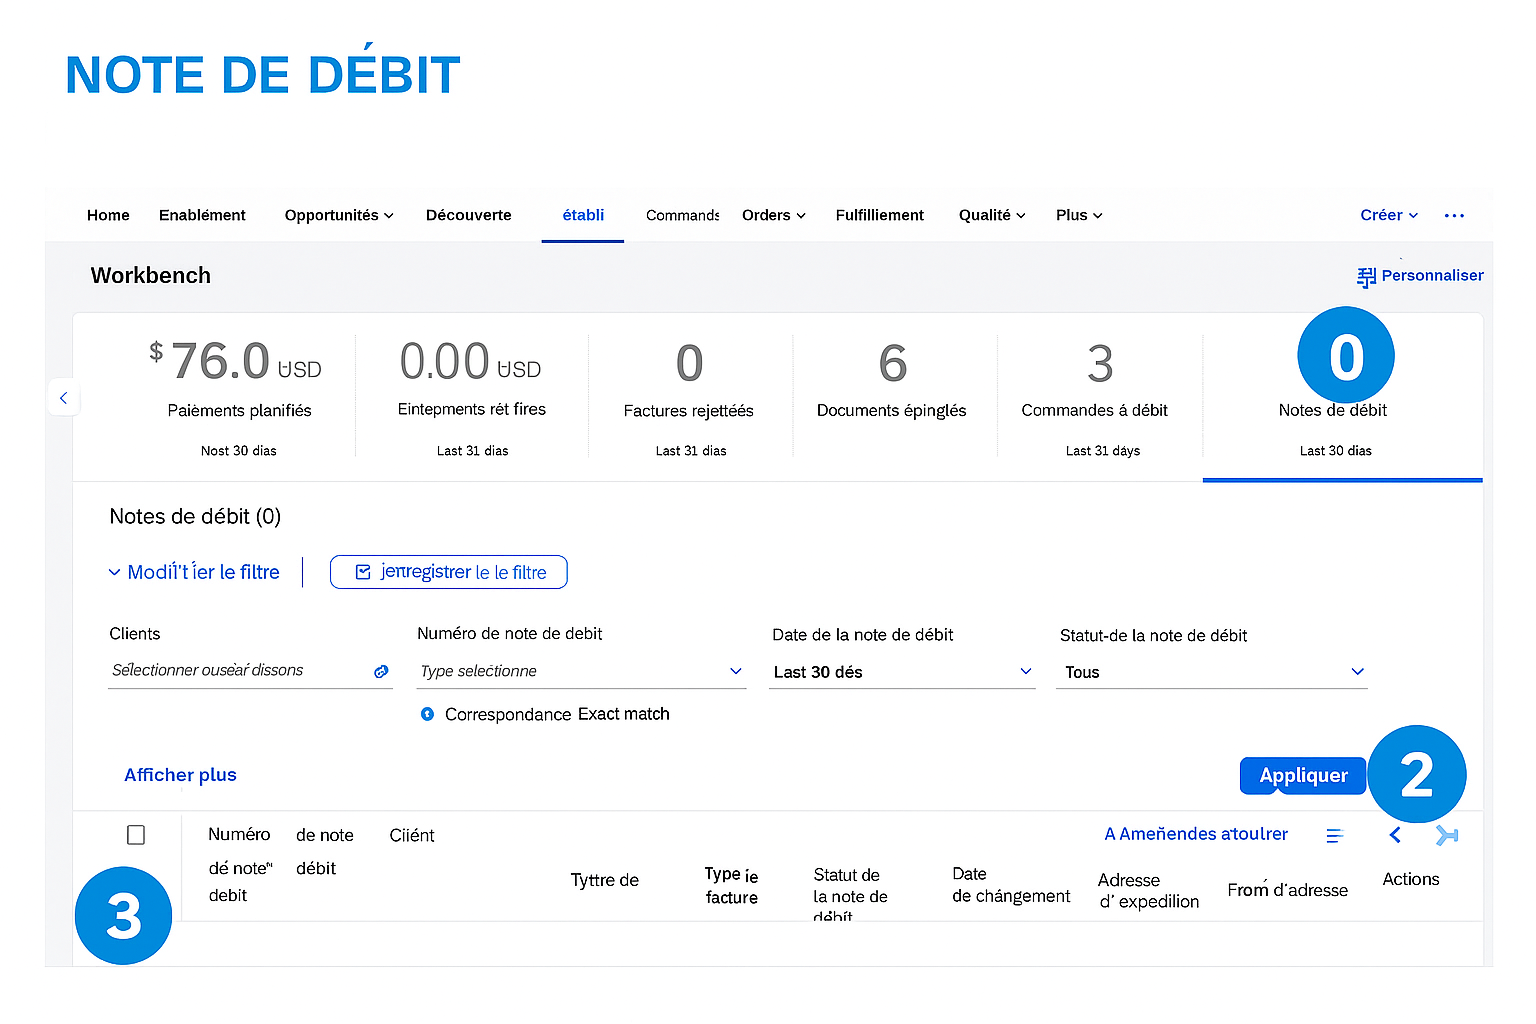The width and height of the screenshot is (1536, 1024).
Task: Click the last-page arrow icon in table
Action: coord(1446,835)
